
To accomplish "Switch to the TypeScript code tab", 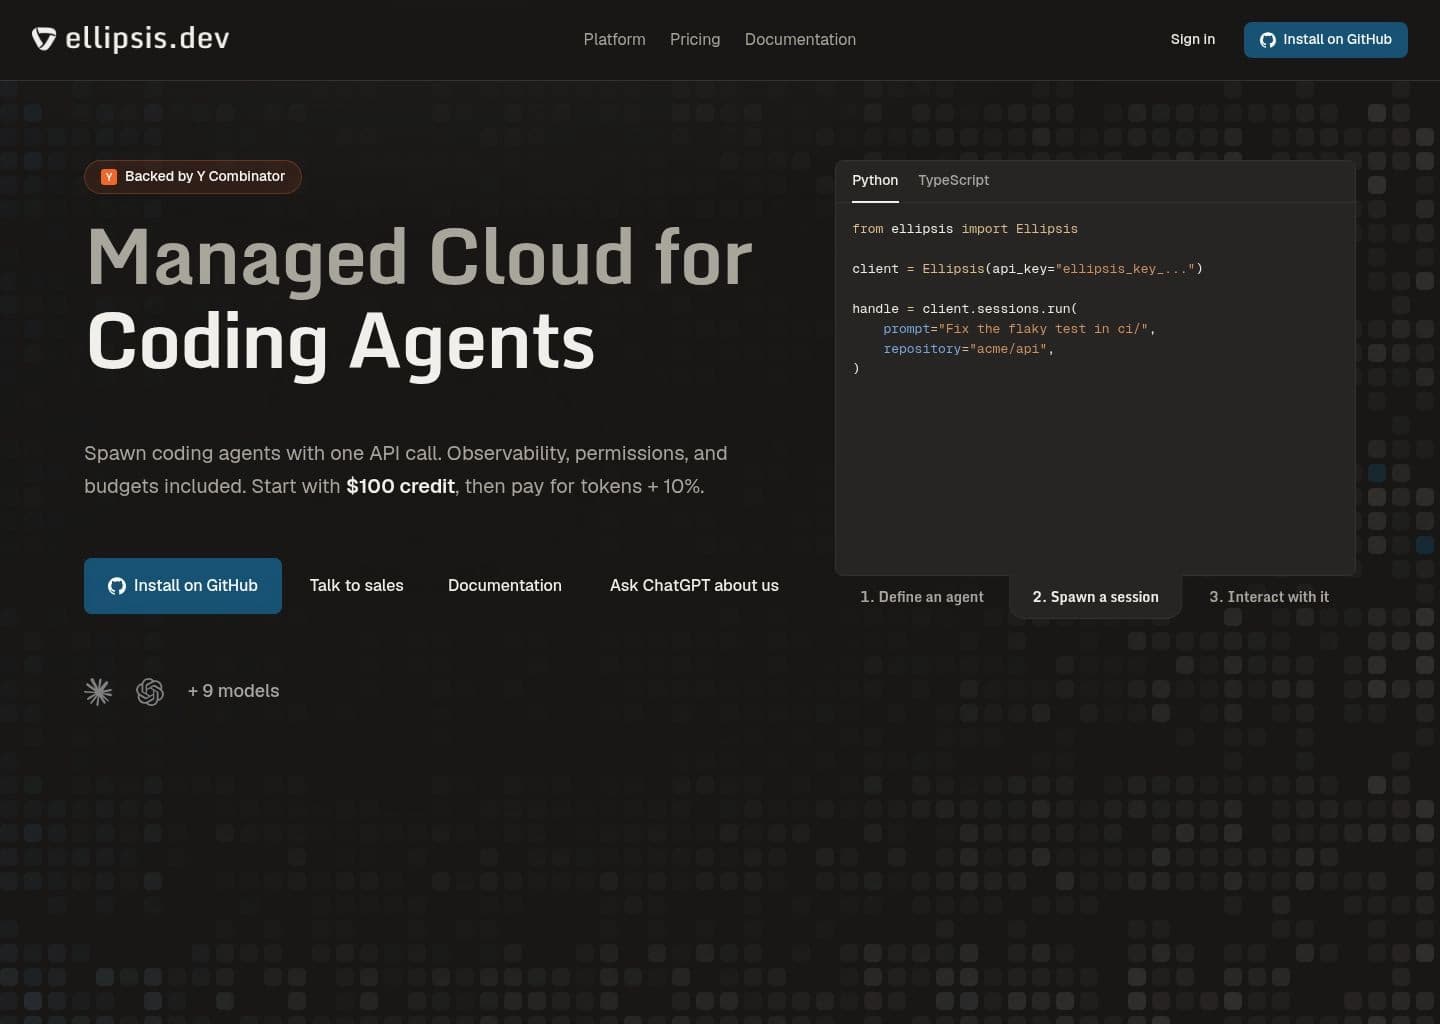I will pos(953,180).
